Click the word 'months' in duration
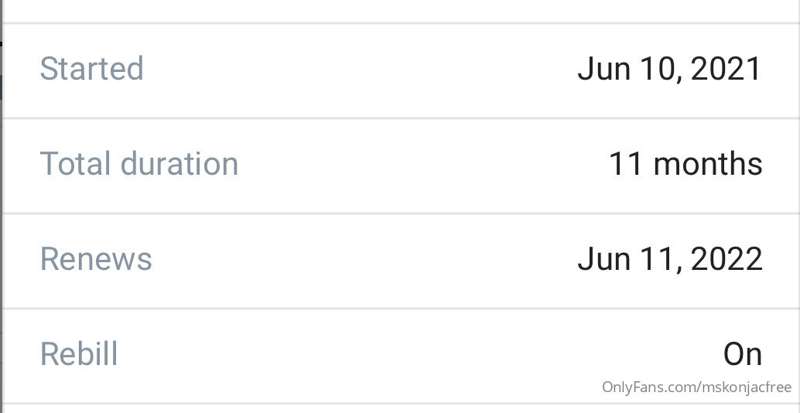 tap(708, 164)
